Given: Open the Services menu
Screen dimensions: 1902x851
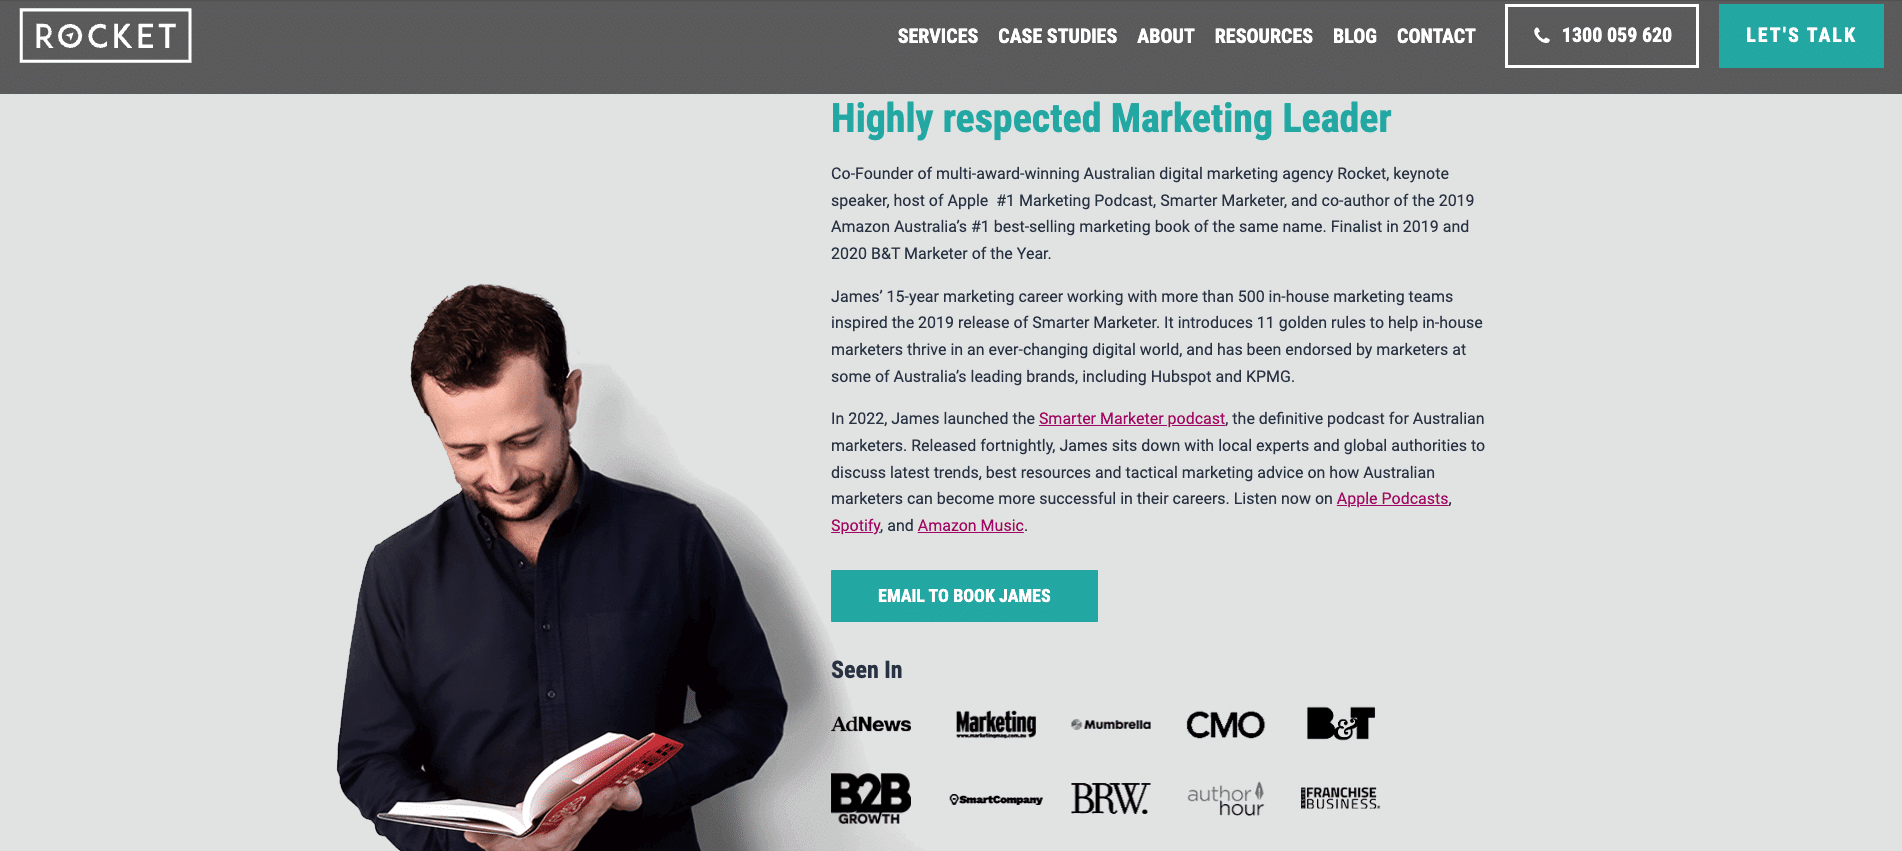Looking at the screenshot, I should [x=938, y=36].
